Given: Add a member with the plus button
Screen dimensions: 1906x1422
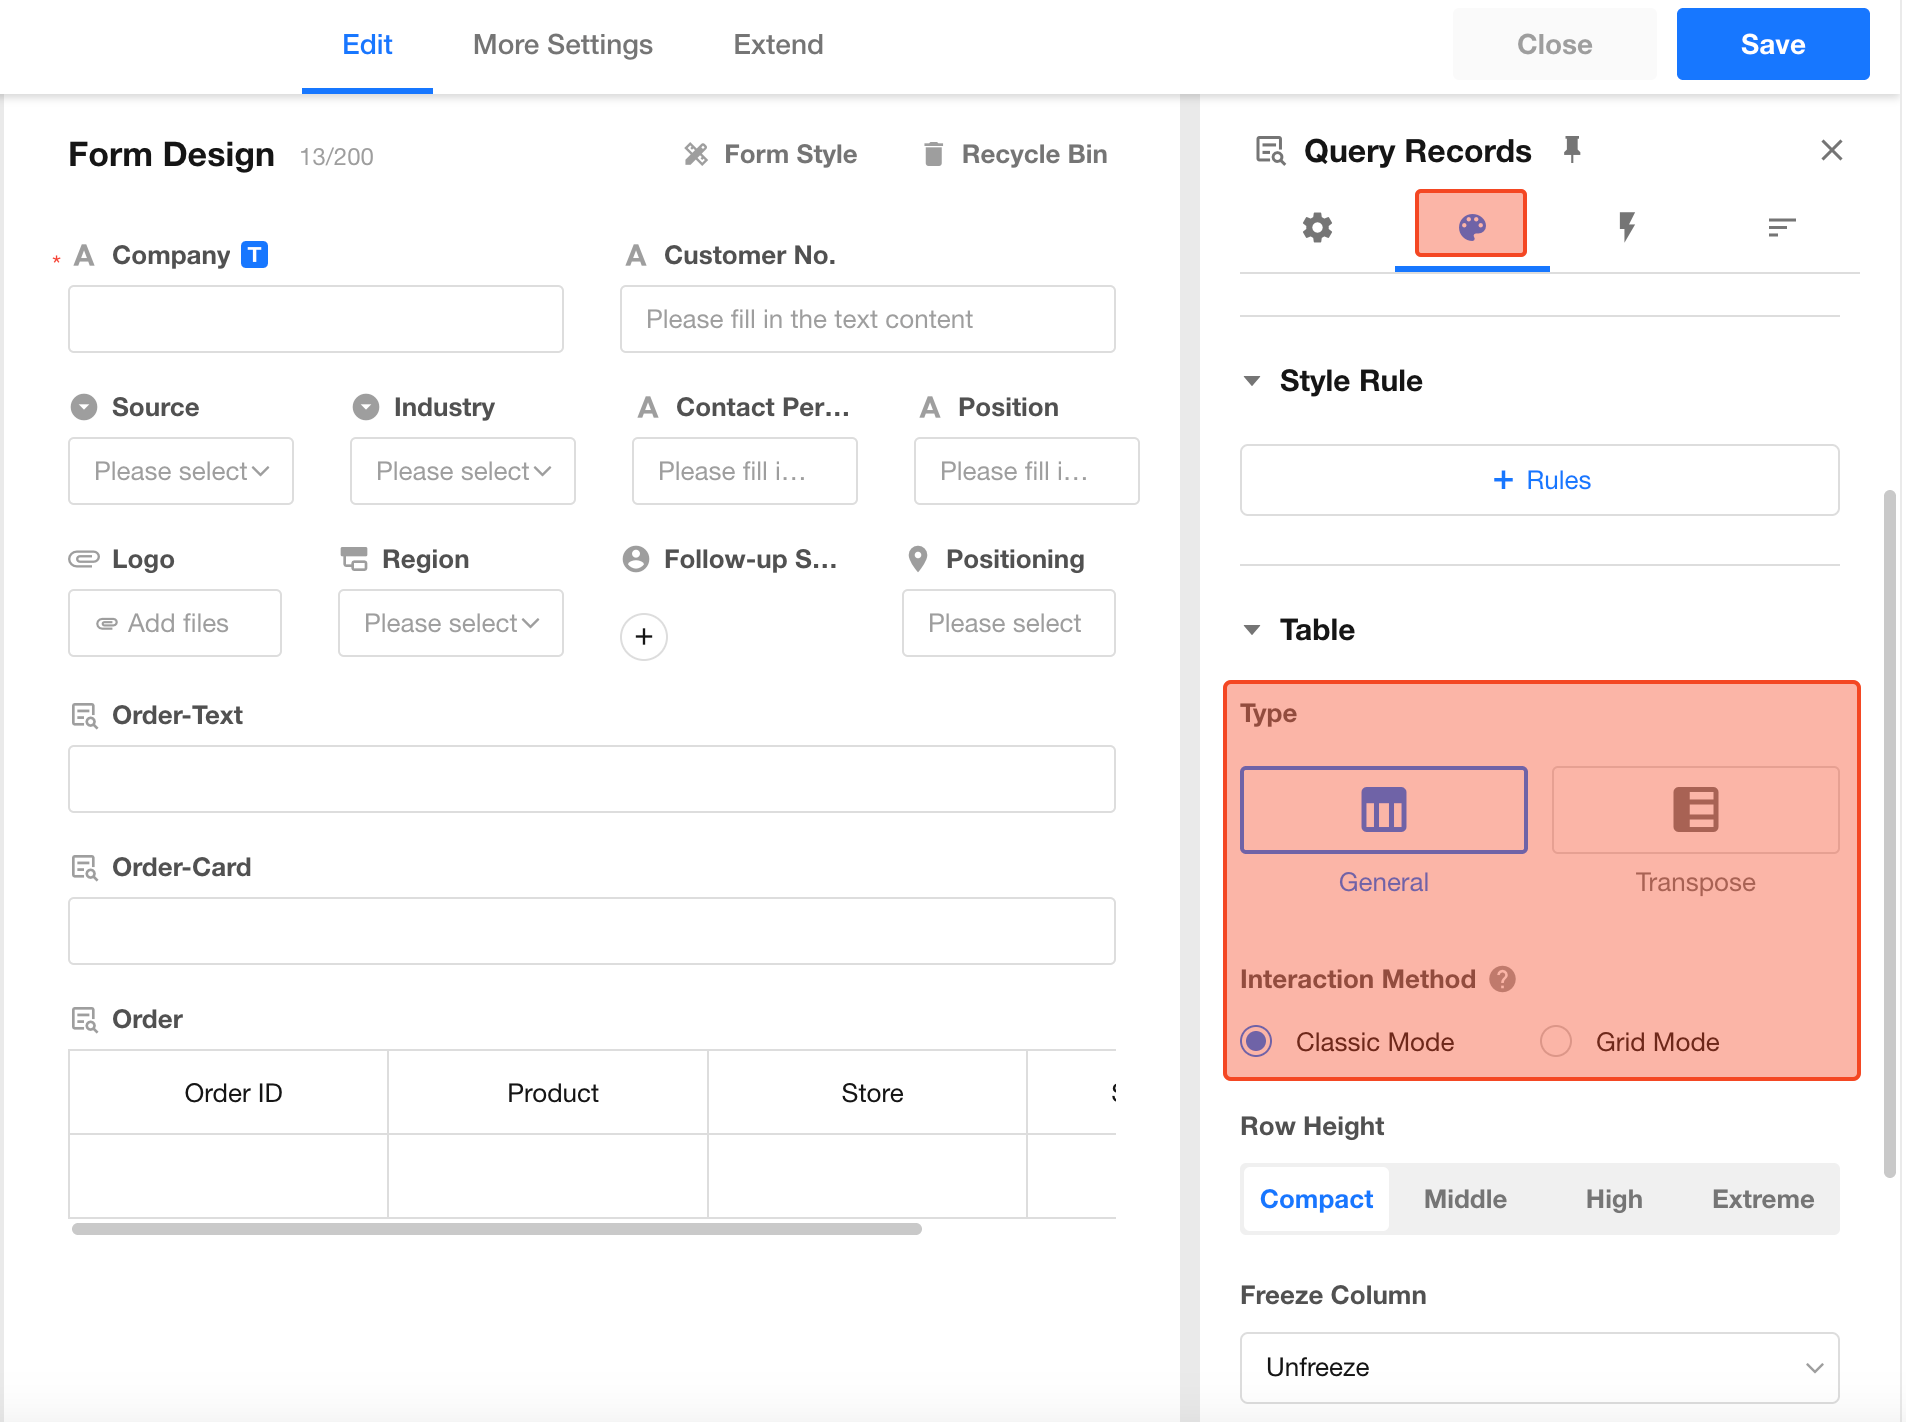Looking at the screenshot, I should point(644,637).
